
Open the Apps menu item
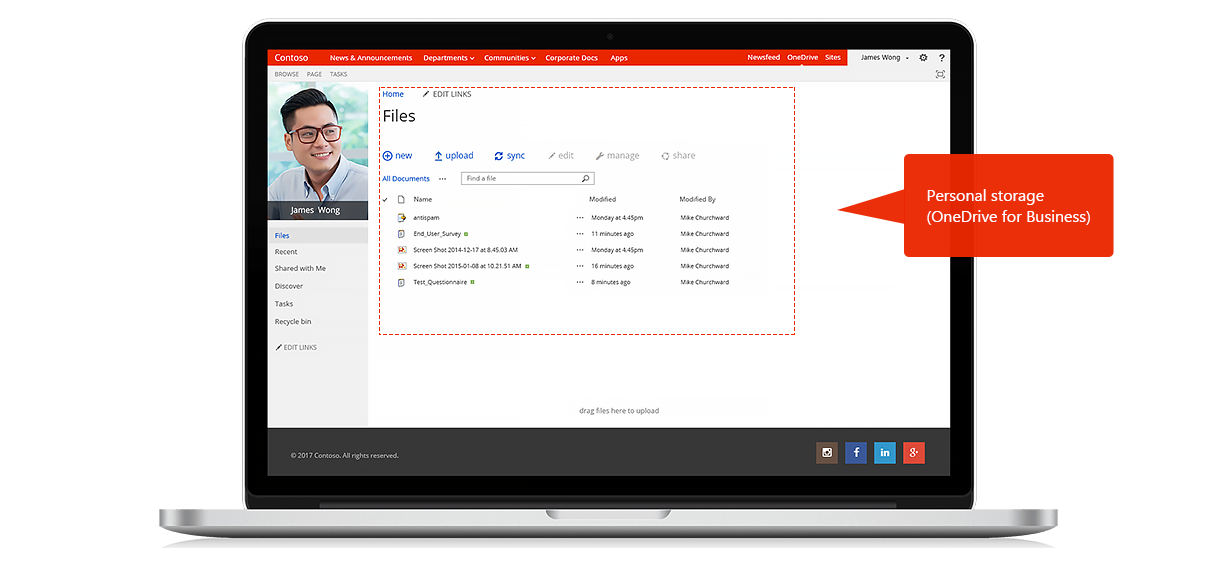619,58
